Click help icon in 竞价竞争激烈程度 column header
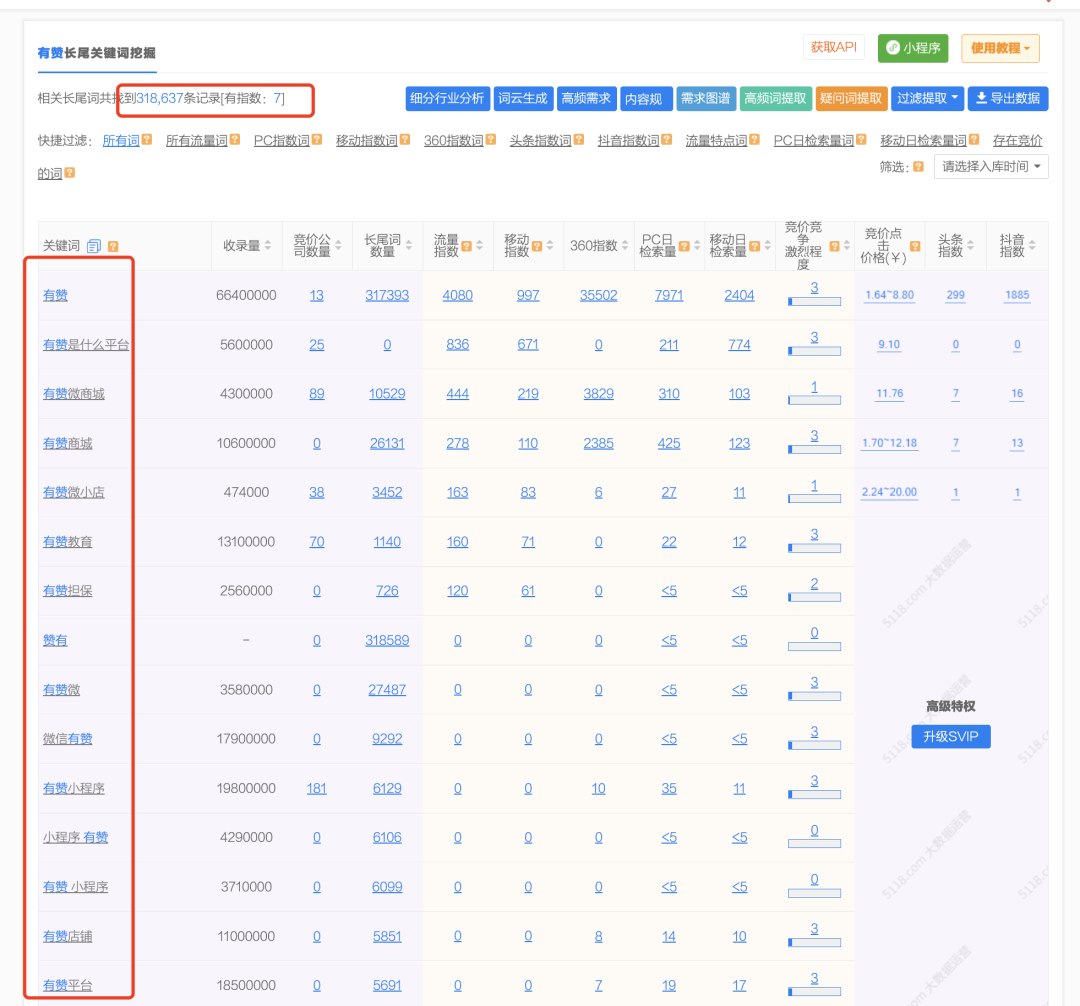 tap(834, 246)
